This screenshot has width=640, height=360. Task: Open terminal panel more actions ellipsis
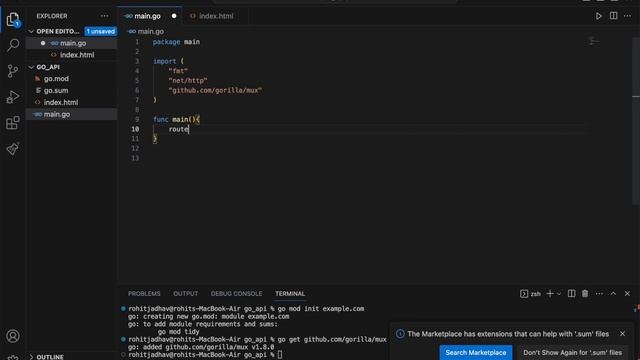[x=599, y=293]
